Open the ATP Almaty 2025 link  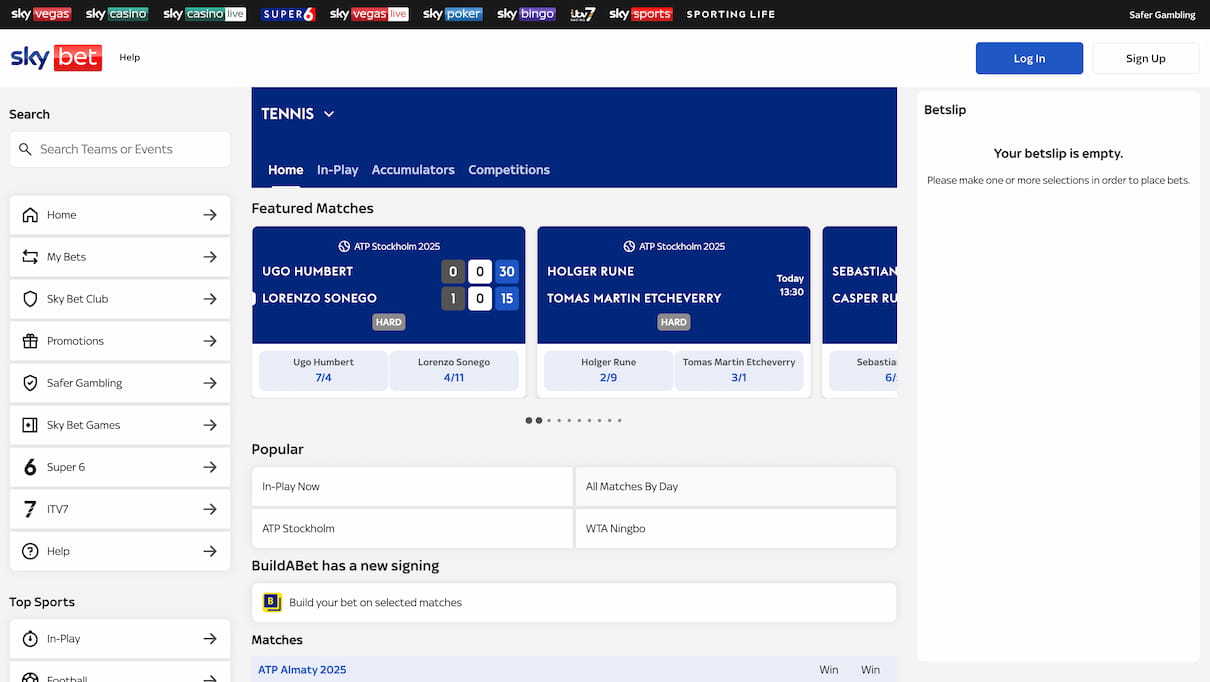[x=302, y=669]
